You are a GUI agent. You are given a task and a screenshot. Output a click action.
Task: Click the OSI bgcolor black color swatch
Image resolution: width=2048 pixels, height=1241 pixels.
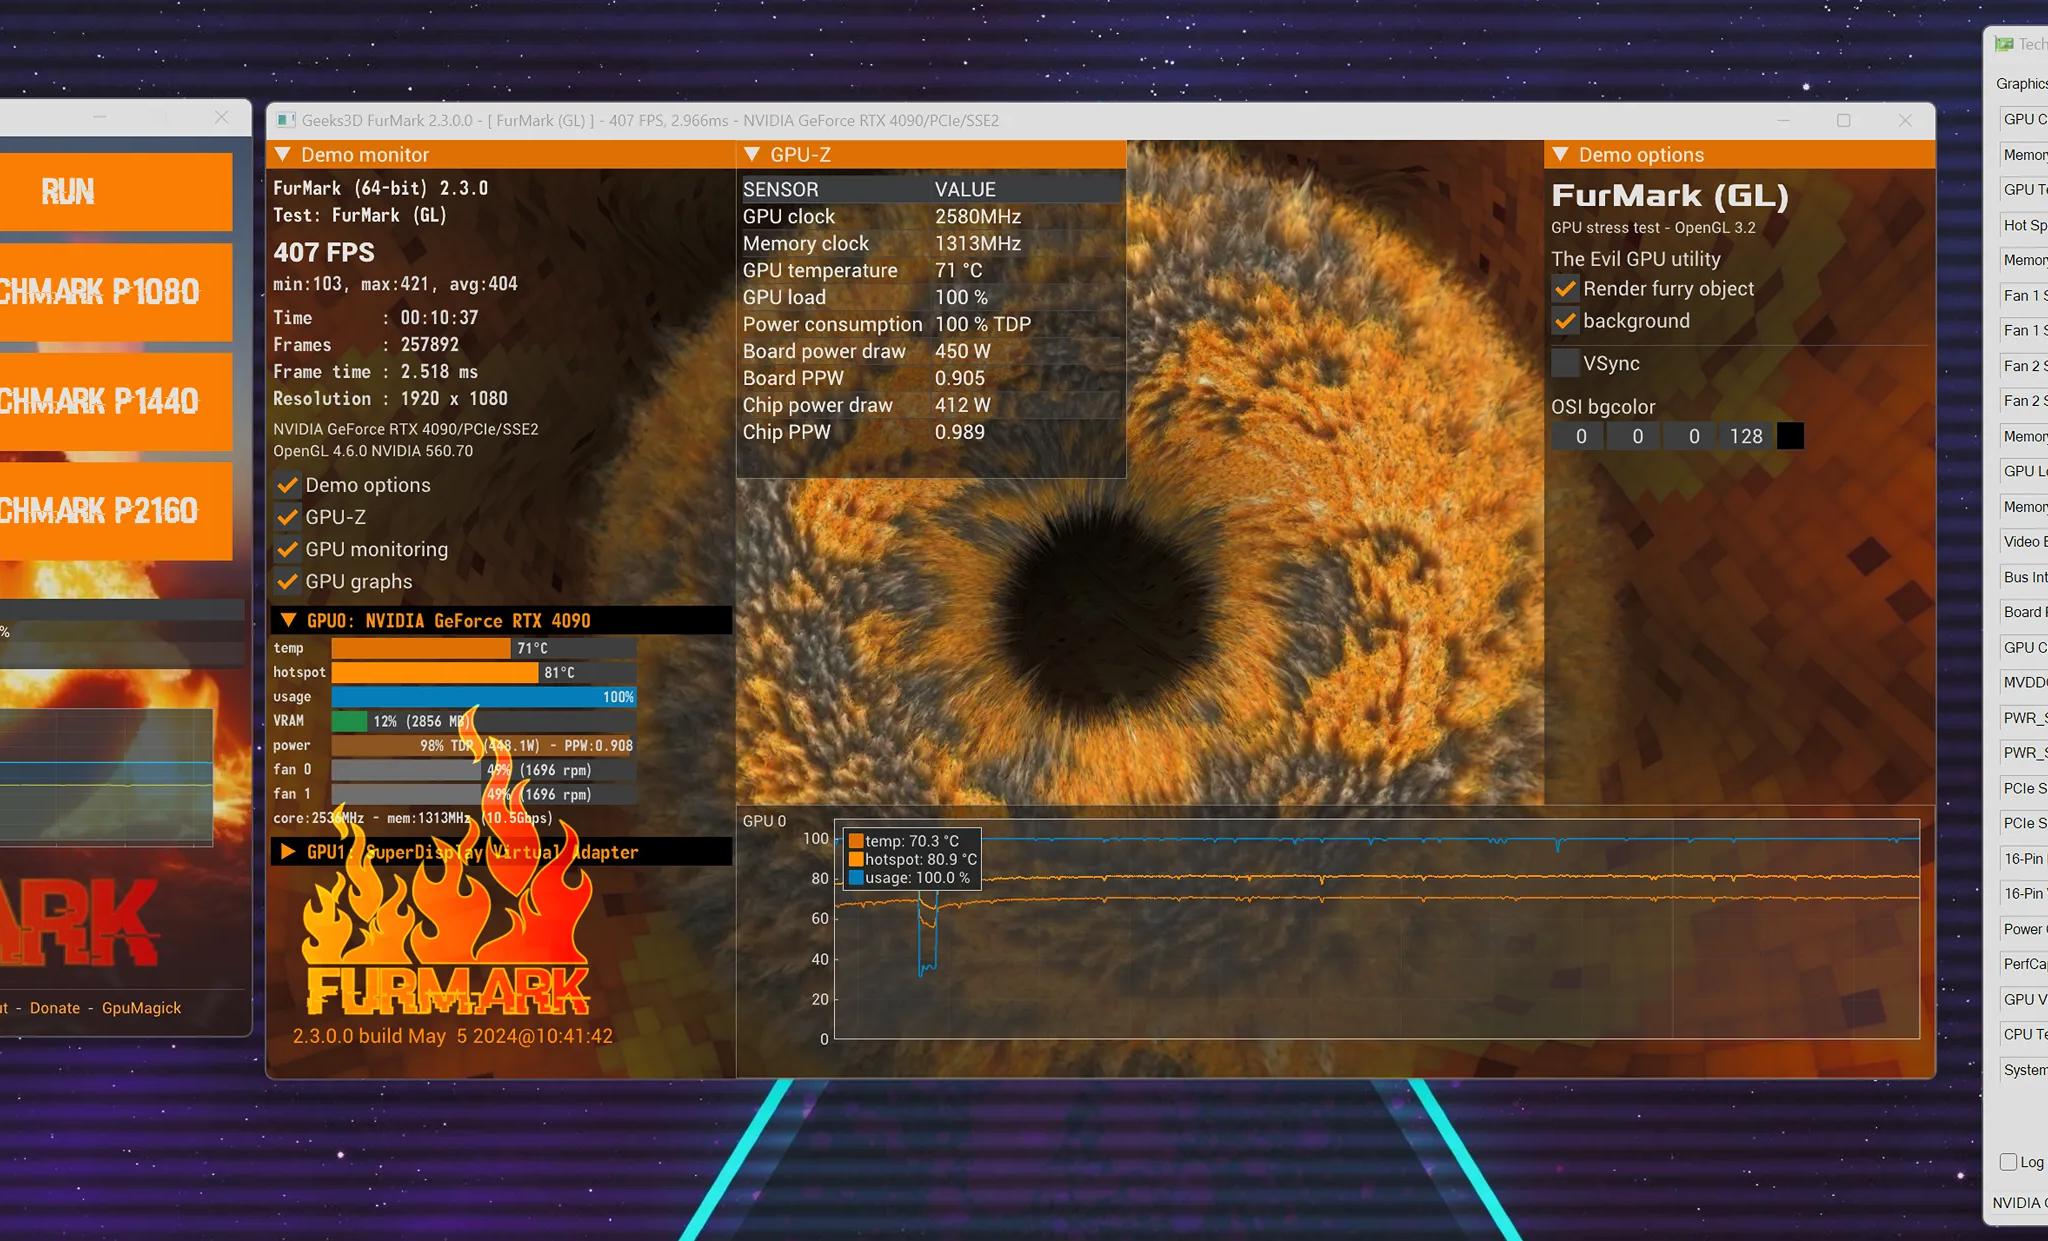click(x=1790, y=436)
